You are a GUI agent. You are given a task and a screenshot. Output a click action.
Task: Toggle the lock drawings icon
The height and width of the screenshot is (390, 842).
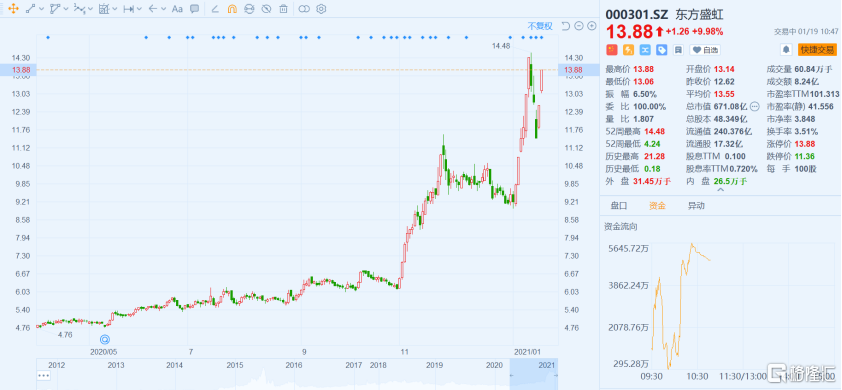(x=249, y=9)
